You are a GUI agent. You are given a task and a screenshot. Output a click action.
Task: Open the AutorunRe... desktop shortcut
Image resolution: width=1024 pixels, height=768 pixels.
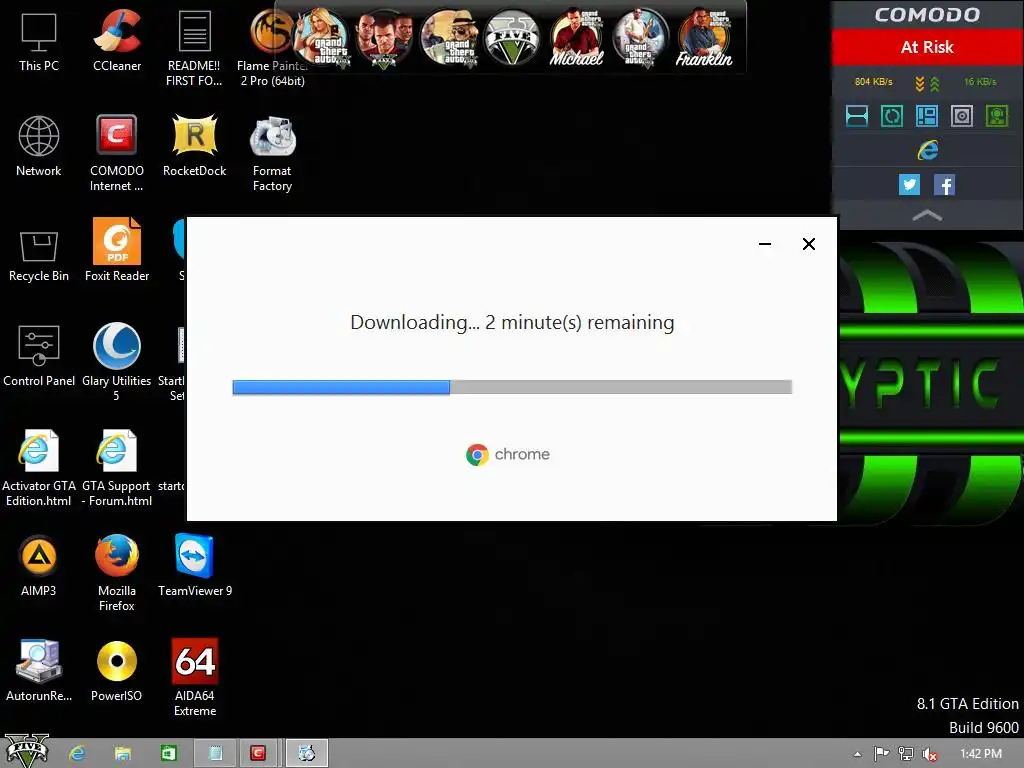pos(39,671)
